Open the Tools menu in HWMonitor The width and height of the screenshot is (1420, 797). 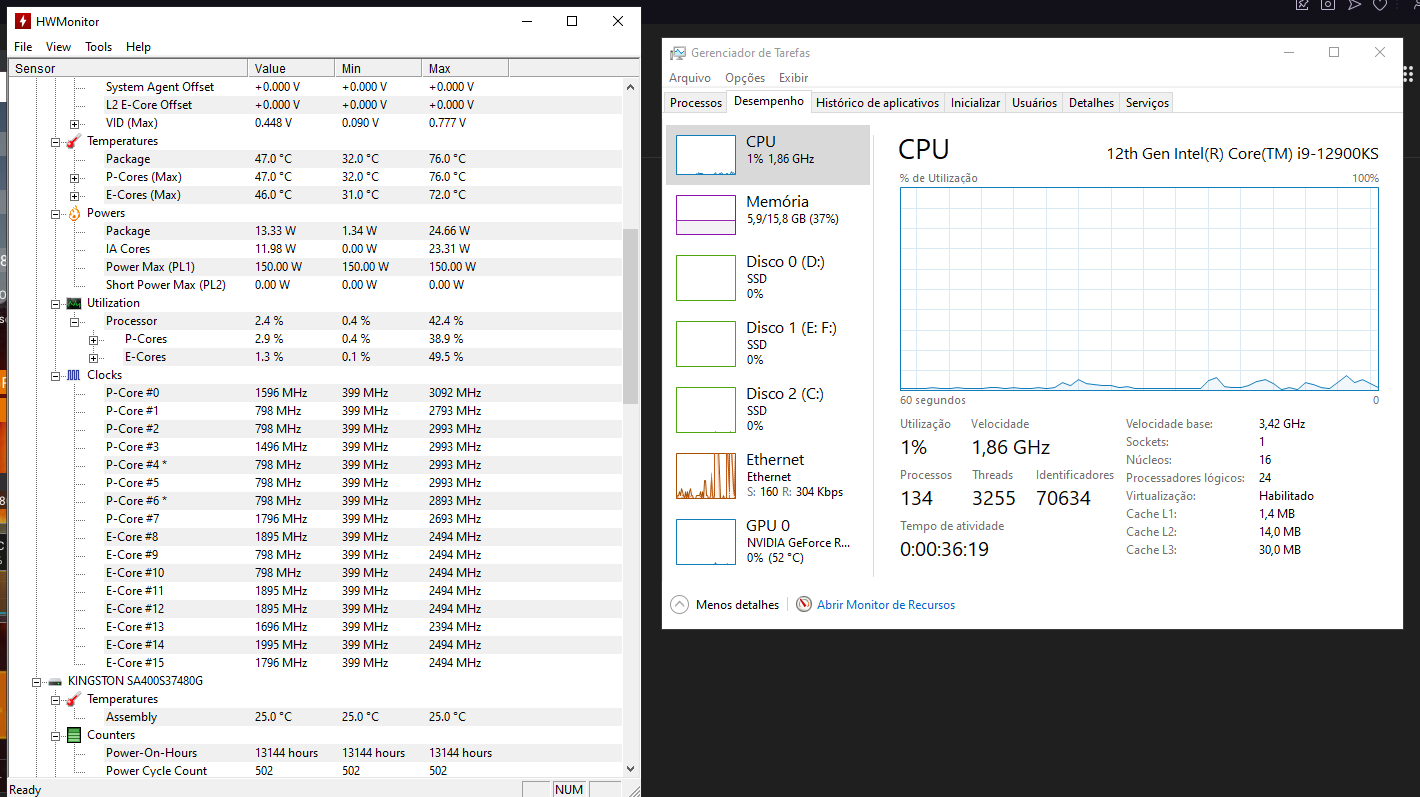(98, 47)
